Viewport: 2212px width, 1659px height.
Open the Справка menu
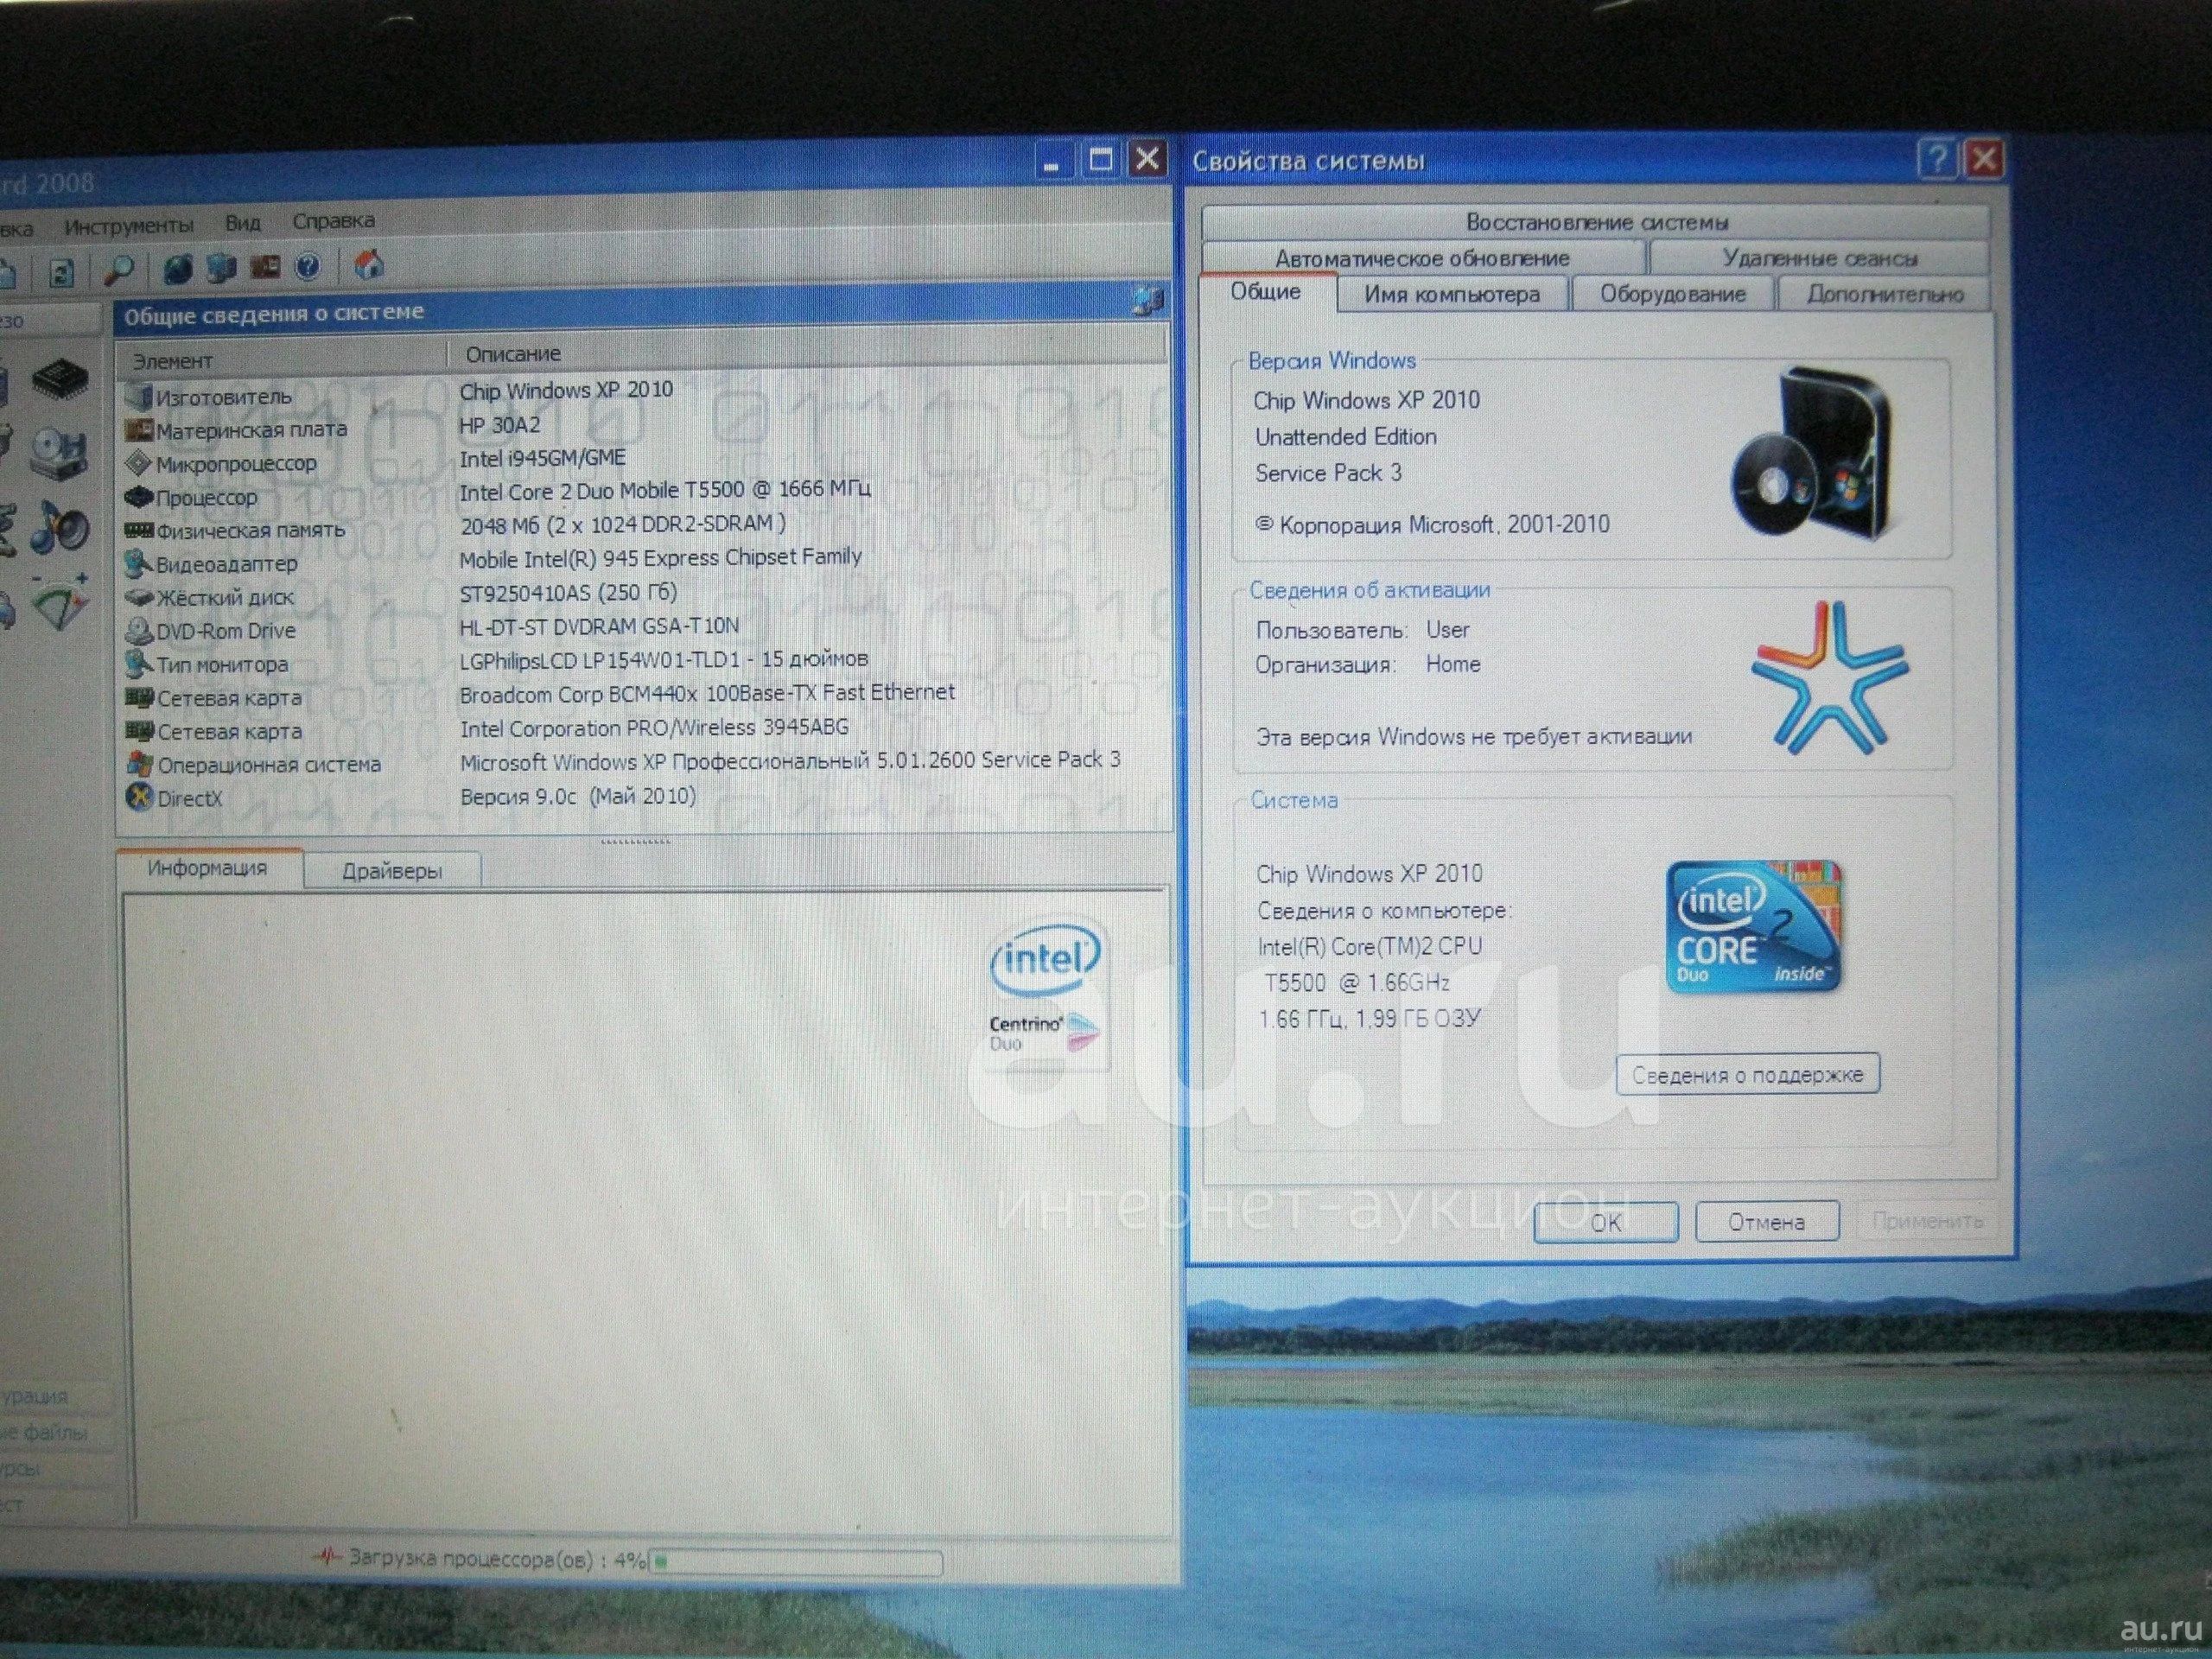pos(333,220)
